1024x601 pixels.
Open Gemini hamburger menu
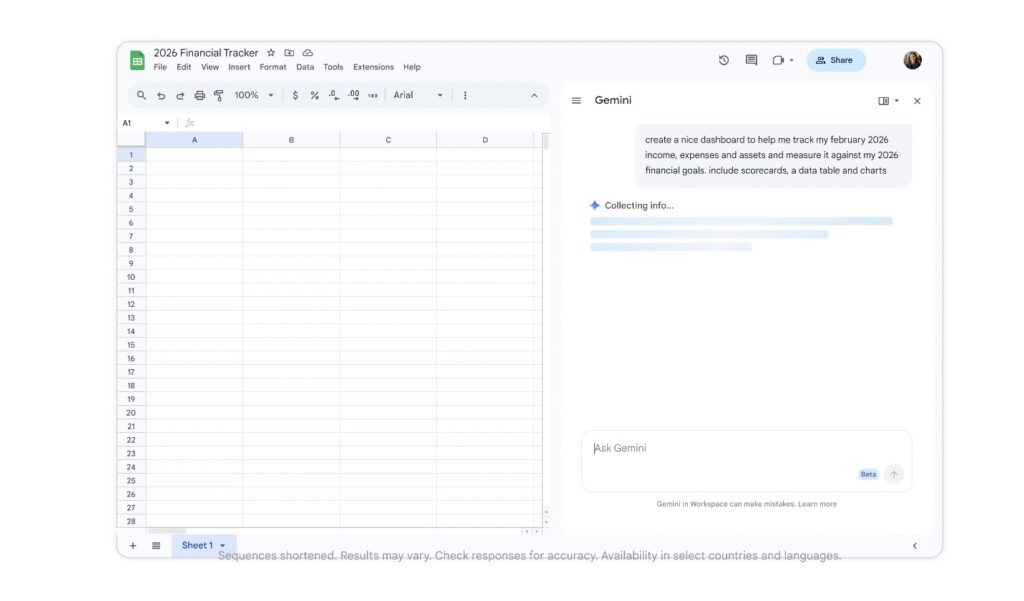click(x=576, y=101)
